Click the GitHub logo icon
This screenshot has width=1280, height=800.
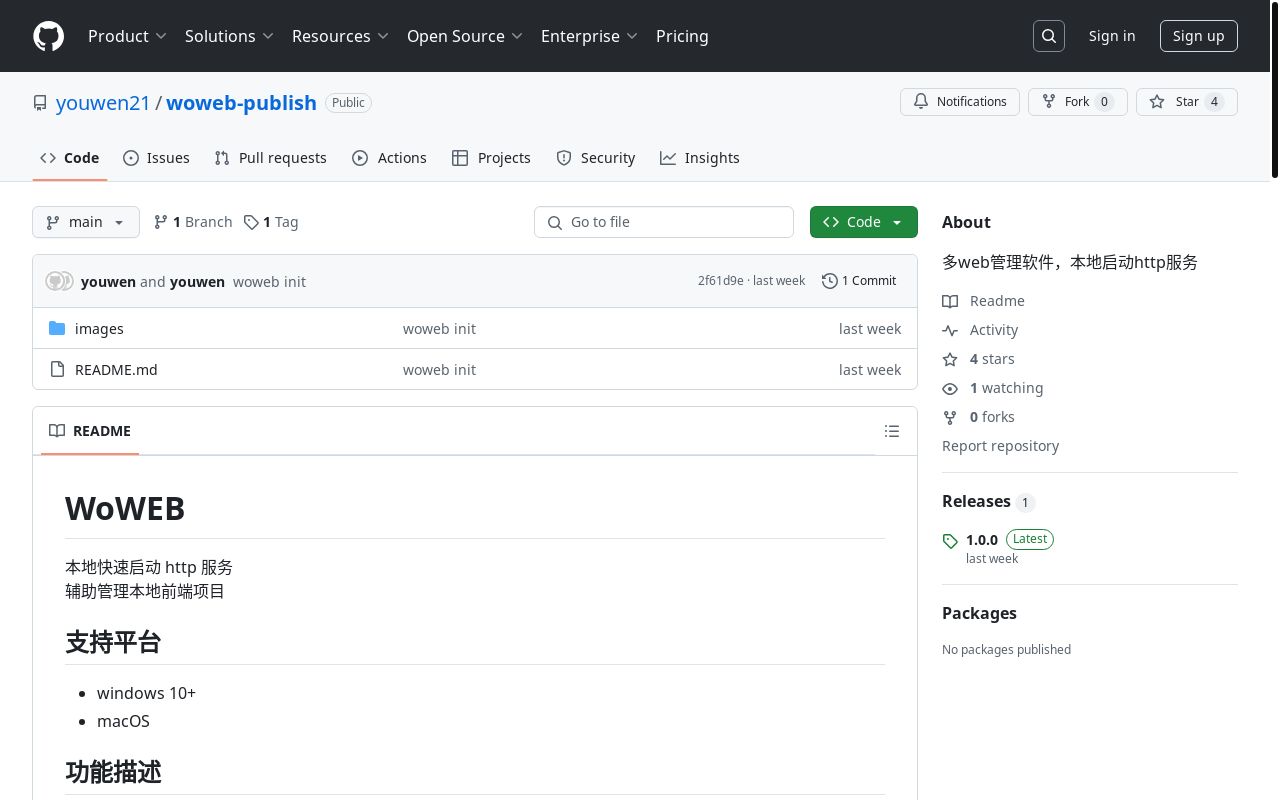point(48,36)
